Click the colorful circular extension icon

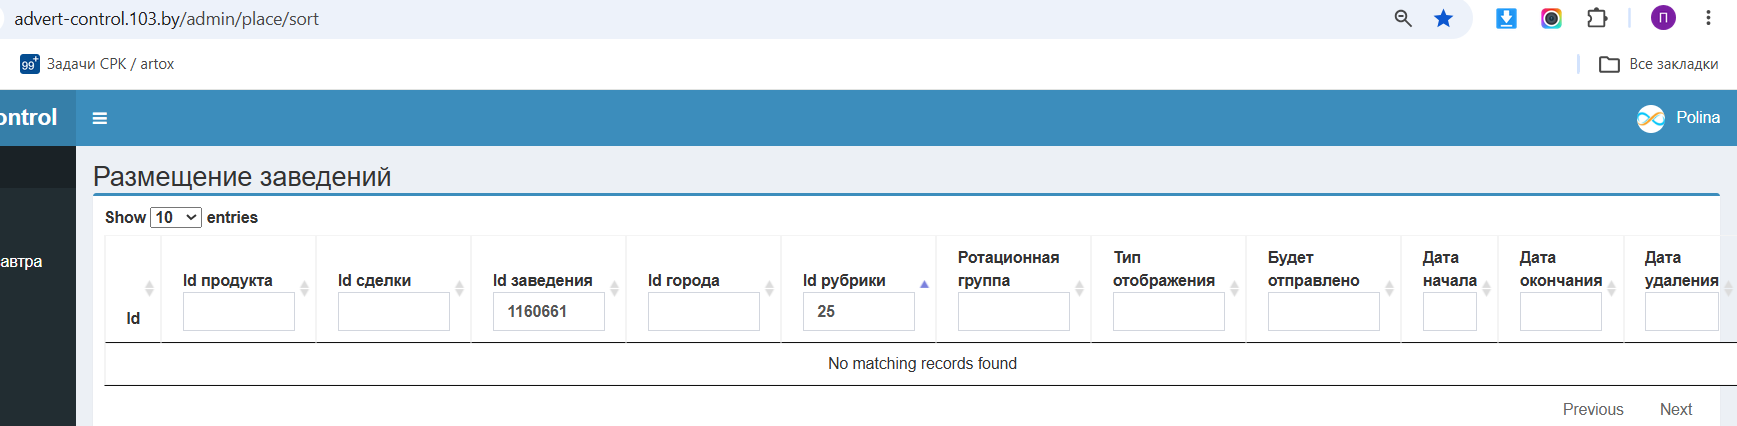coord(1551,18)
